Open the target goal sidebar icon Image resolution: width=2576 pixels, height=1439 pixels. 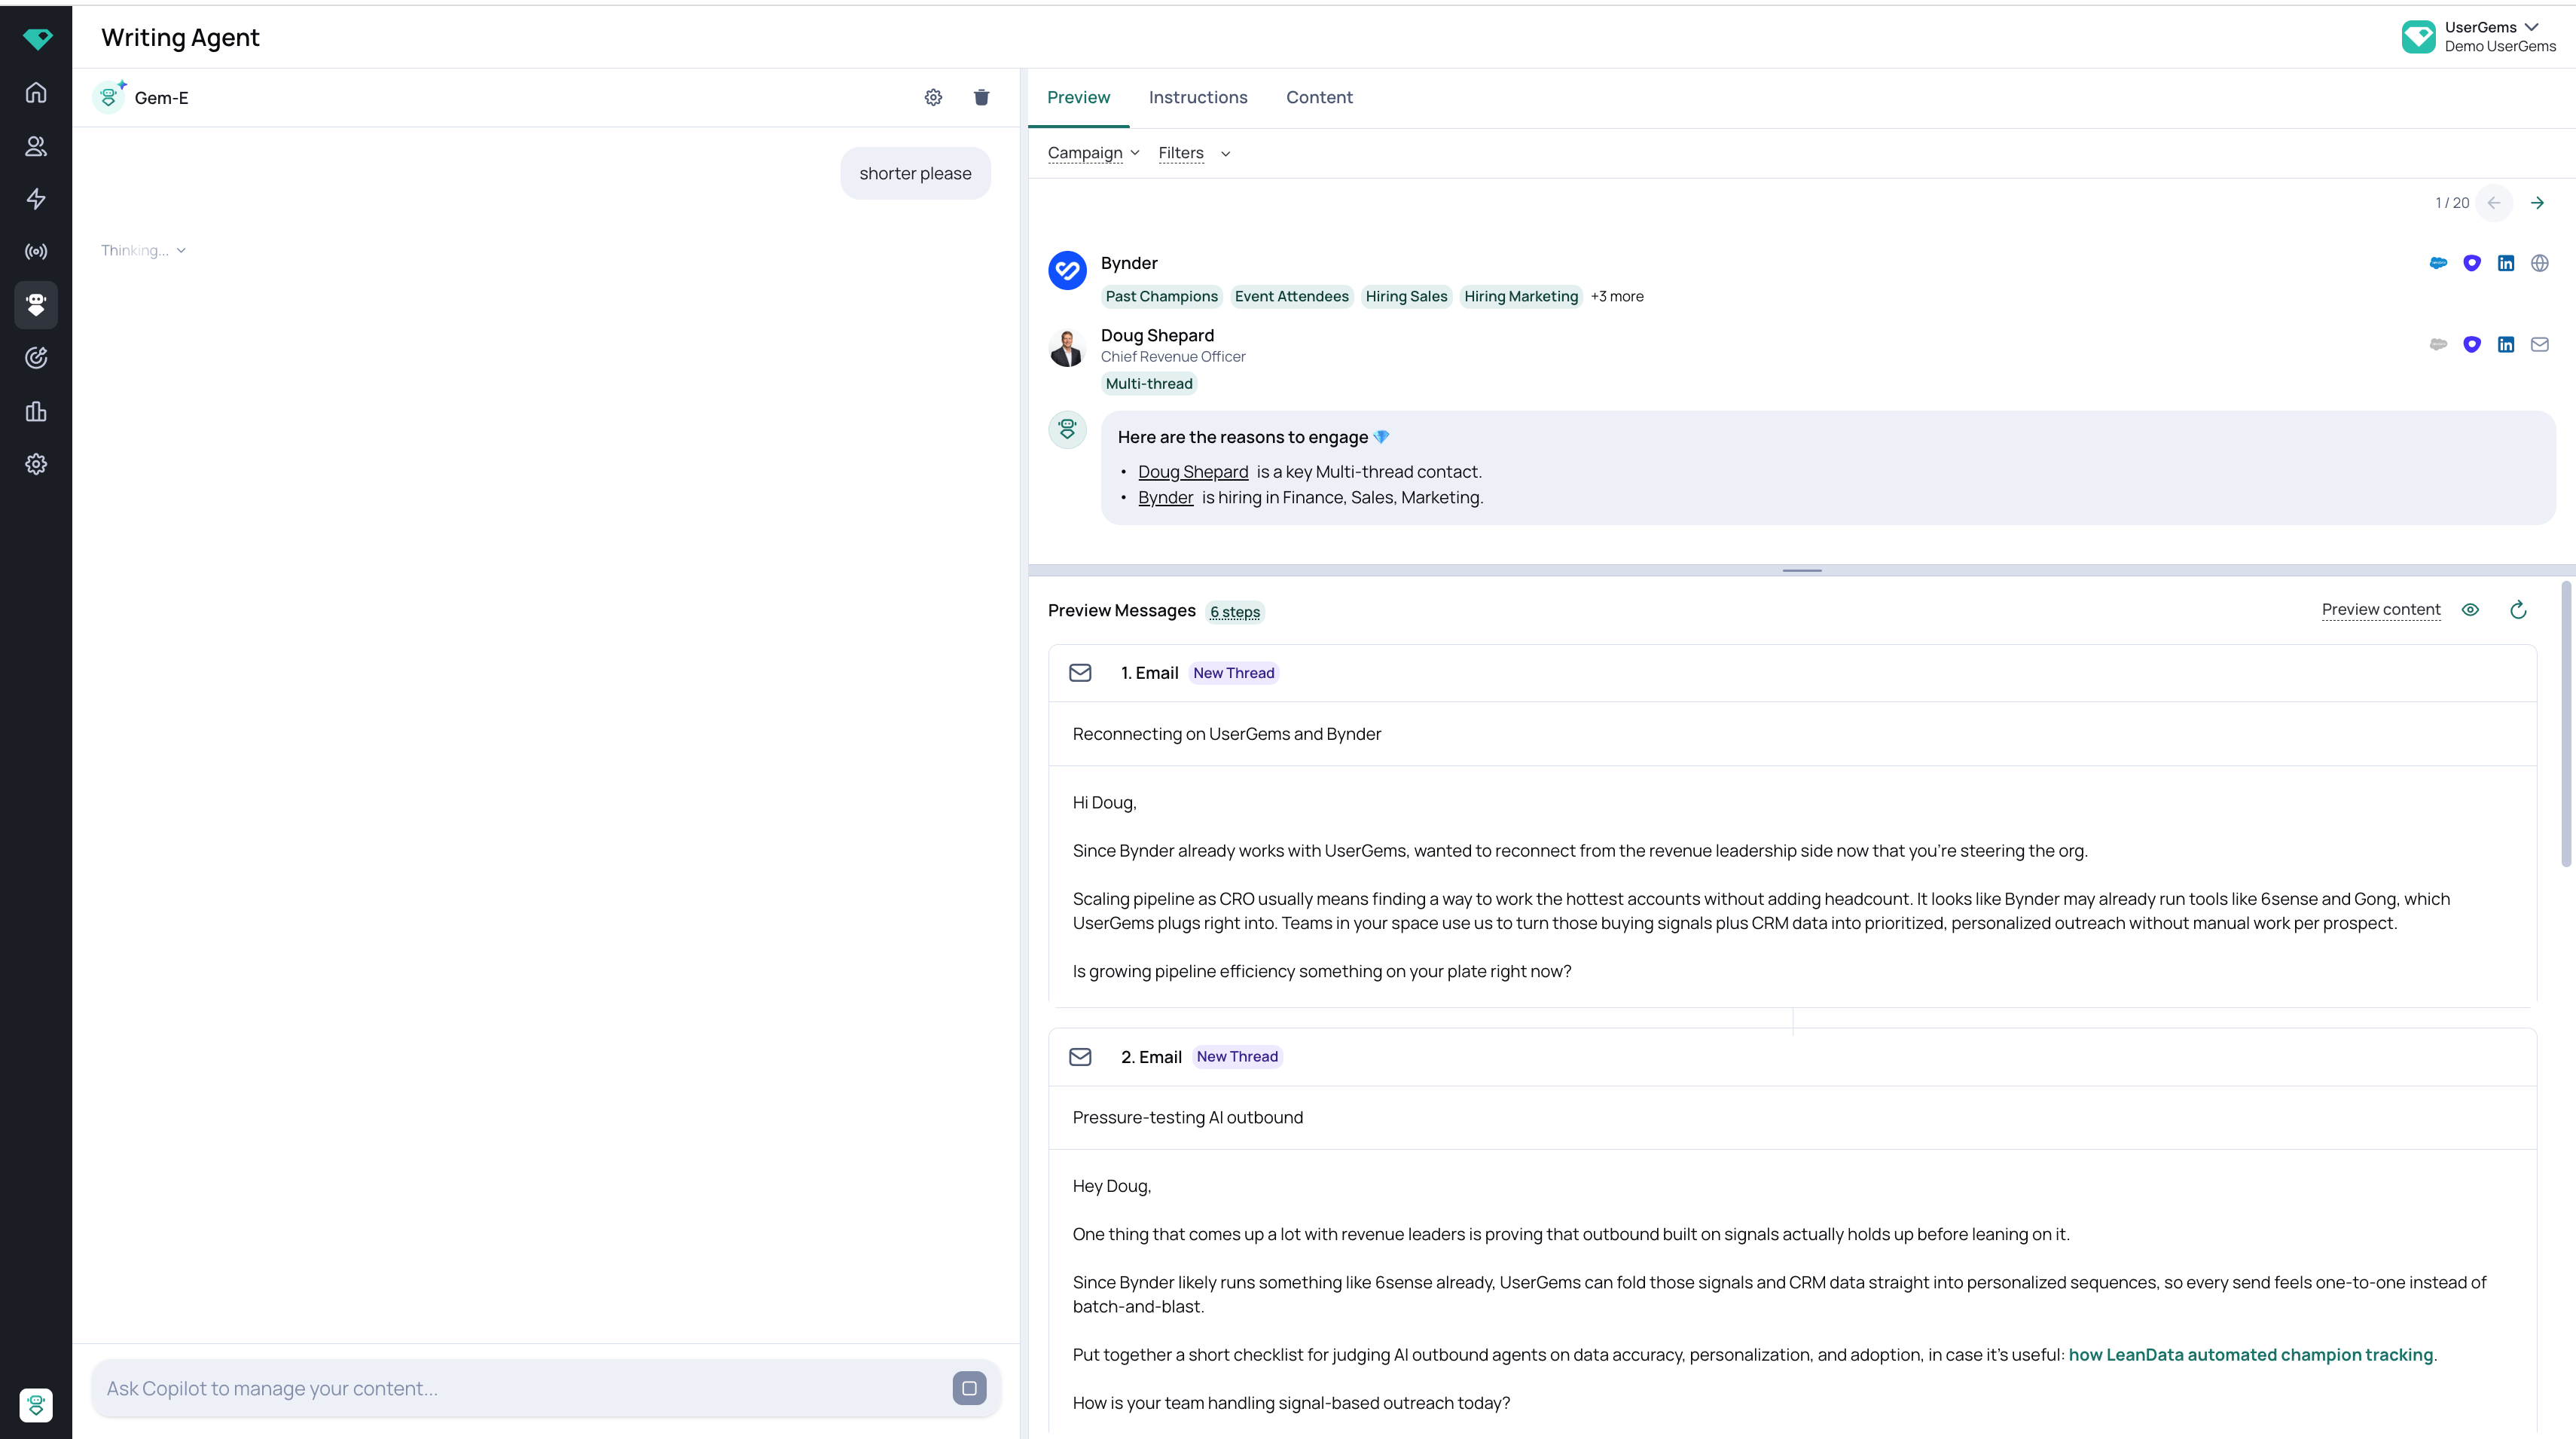[x=36, y=358]
